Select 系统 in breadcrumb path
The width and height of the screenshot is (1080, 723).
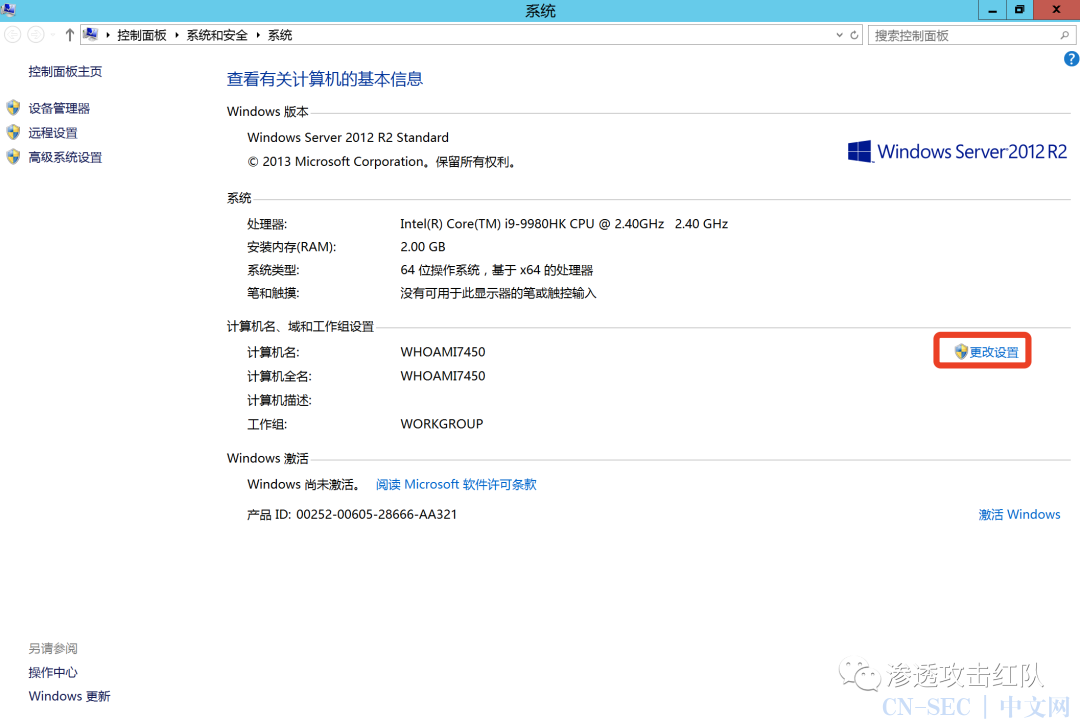pyautogui.click(x=280, y=35)
